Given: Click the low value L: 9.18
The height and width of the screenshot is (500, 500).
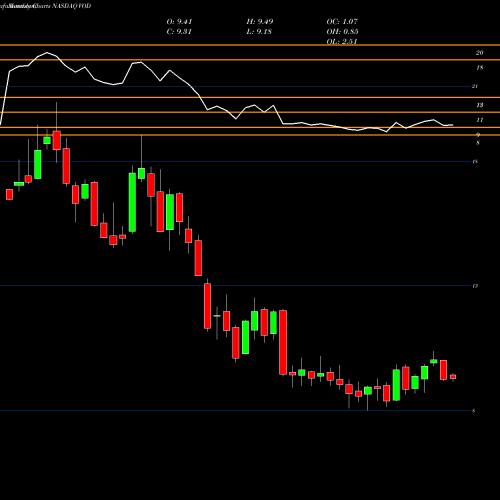Looking at the screenshot, I should (259, 32).
